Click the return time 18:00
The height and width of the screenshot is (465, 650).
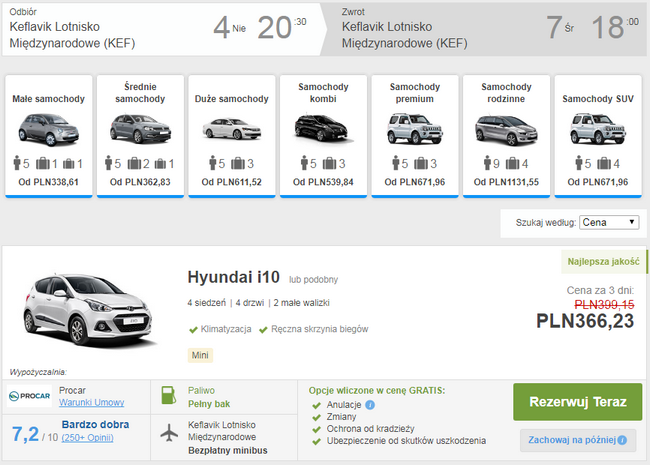click(615, 27)
